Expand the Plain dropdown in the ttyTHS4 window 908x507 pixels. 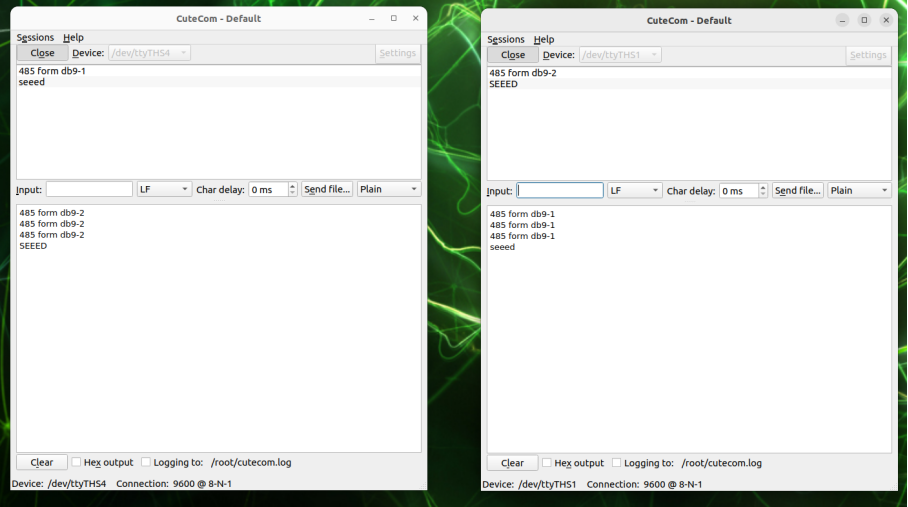pyautogui.click(x=388, y=189)
